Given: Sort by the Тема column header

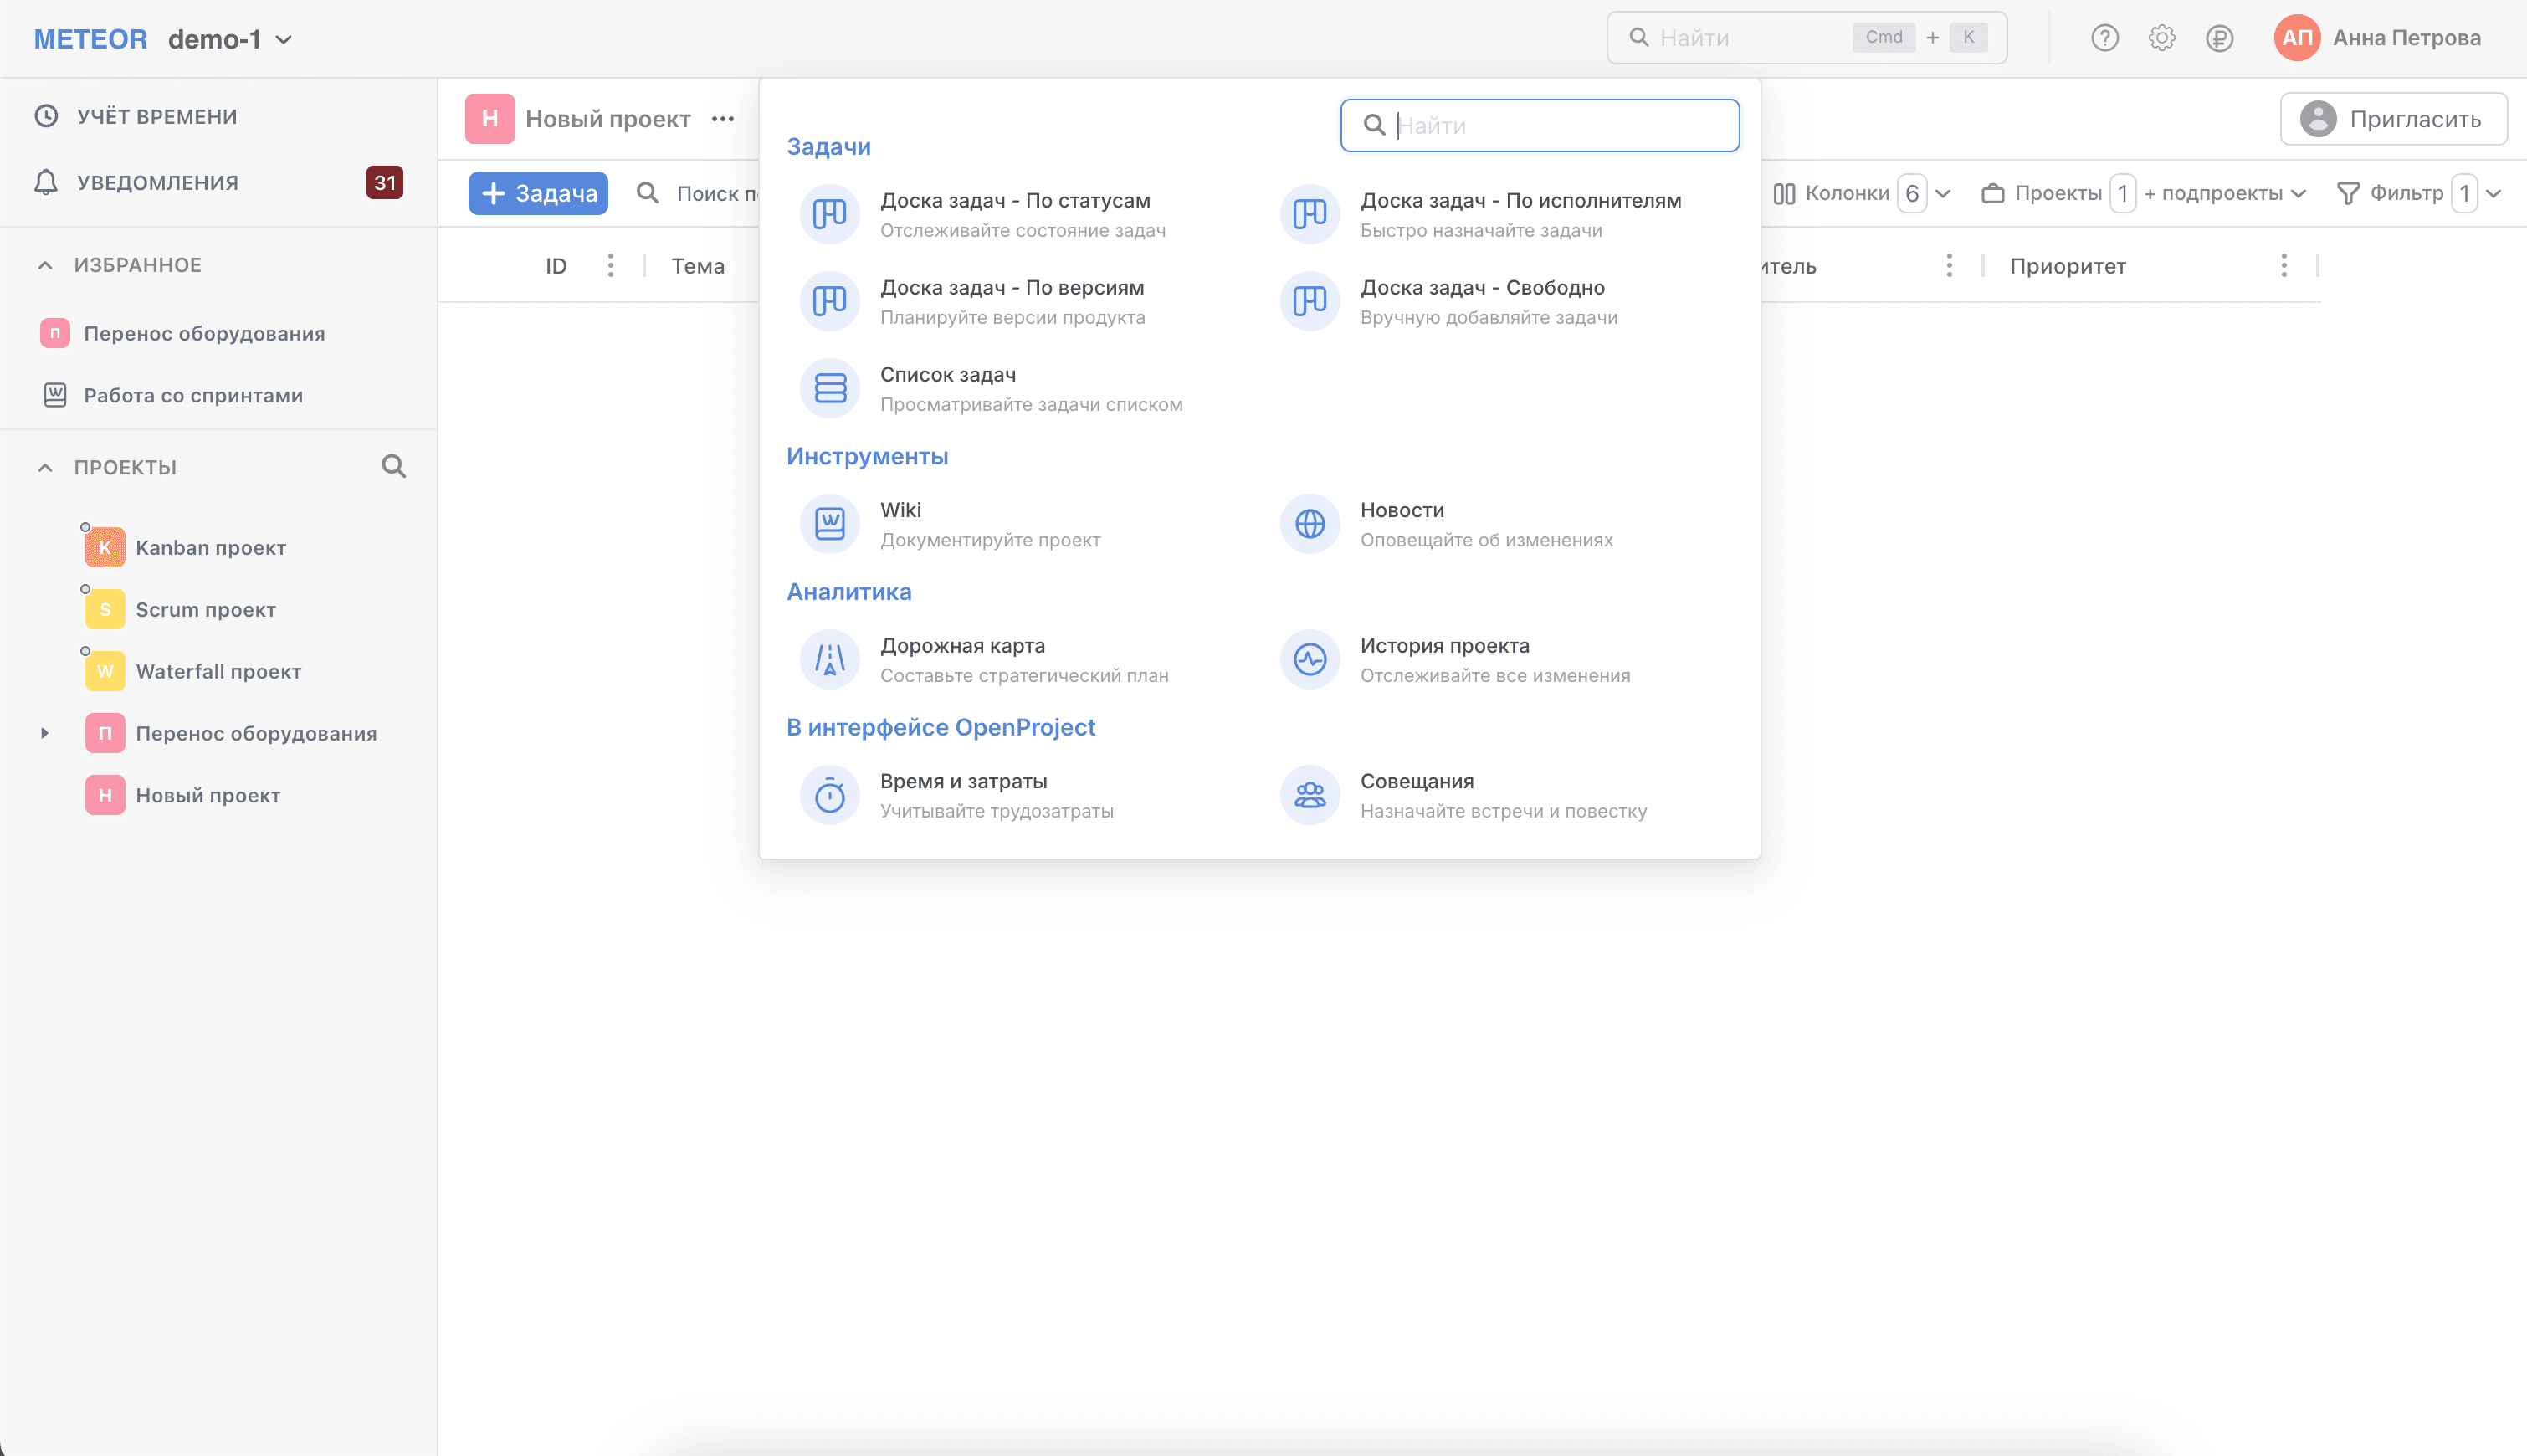Looking at the screenshot, I should pyautogui.click(x=698, y=266).
